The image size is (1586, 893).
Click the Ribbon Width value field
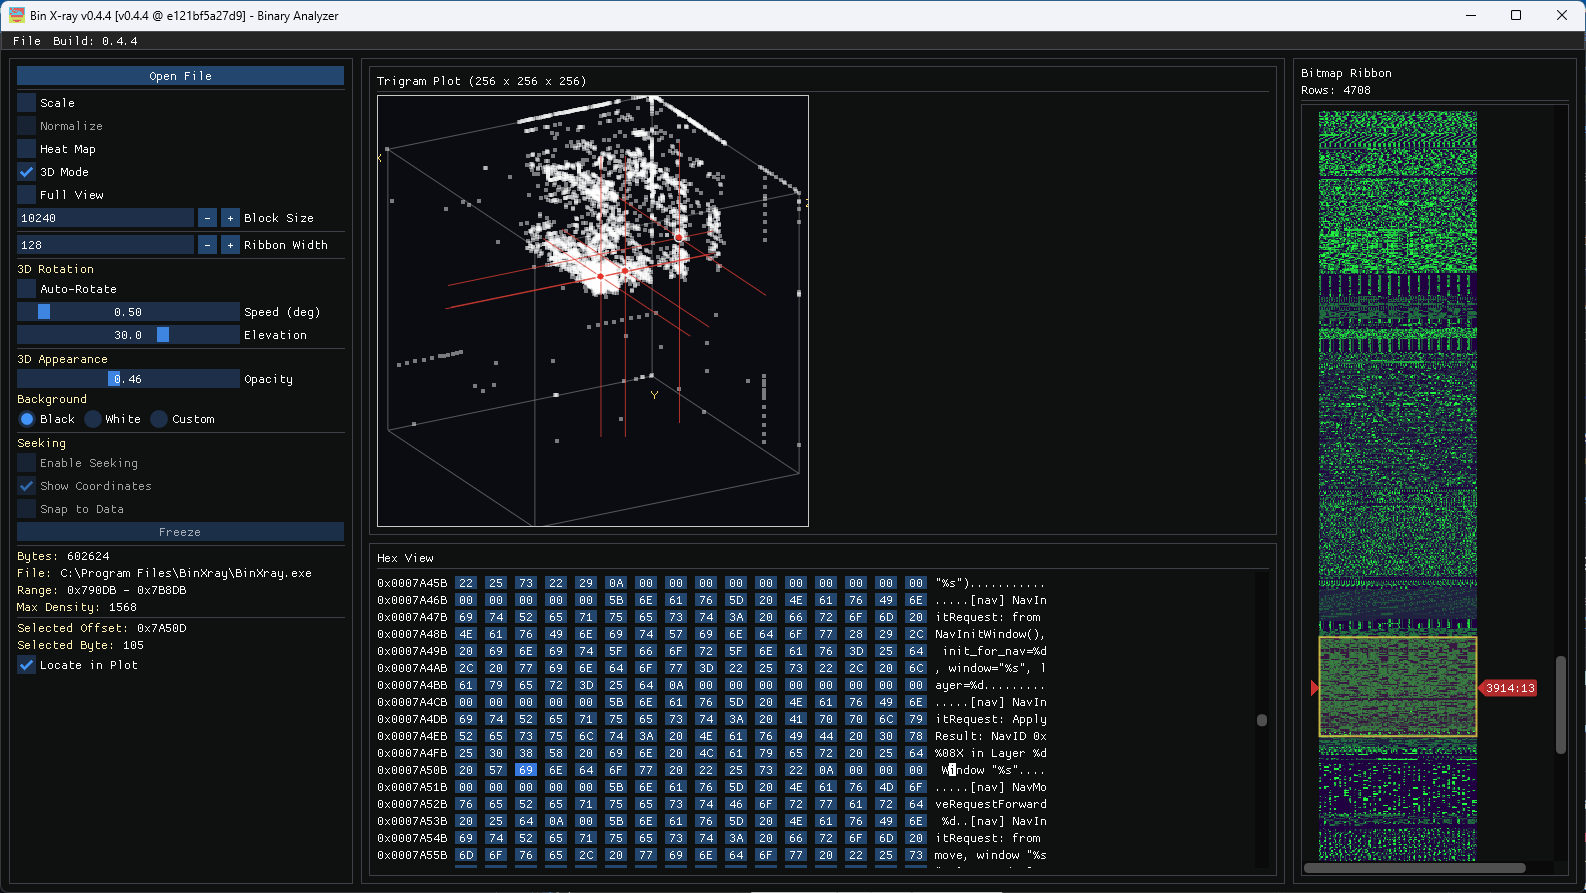click(x=105, y=245)
